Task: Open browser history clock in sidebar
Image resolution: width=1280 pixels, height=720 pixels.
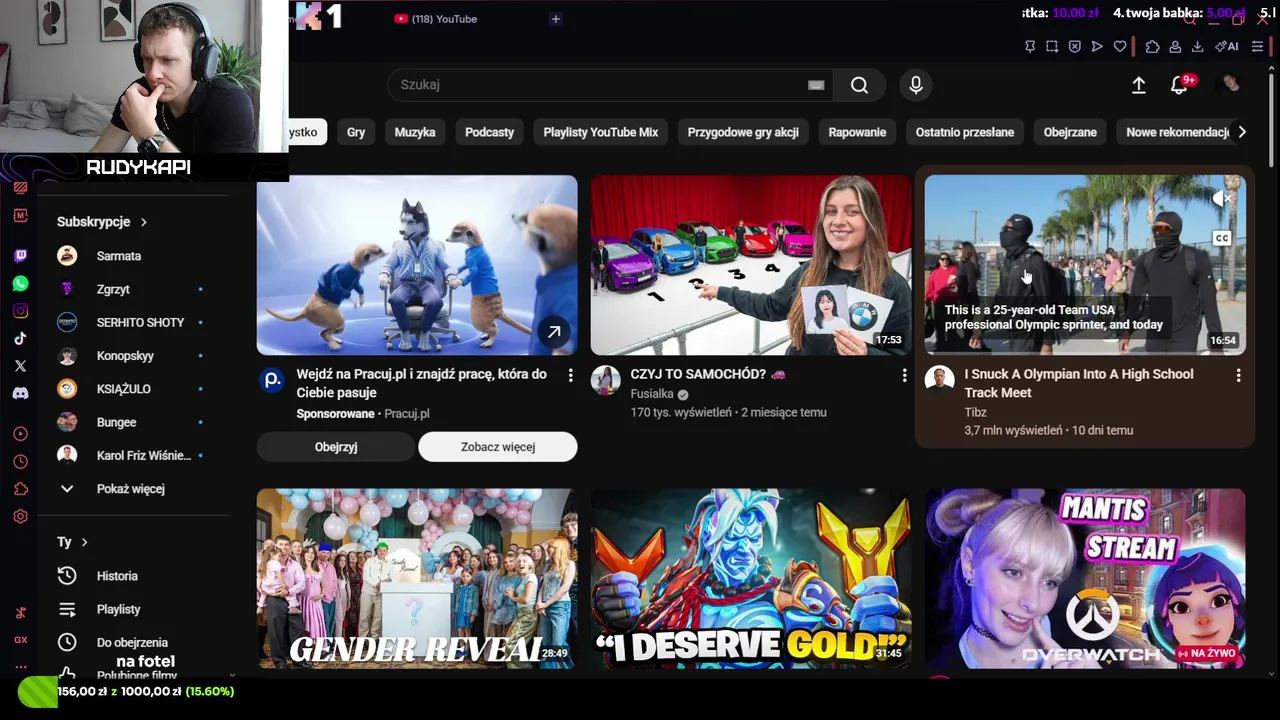Action: pos(20,462)
